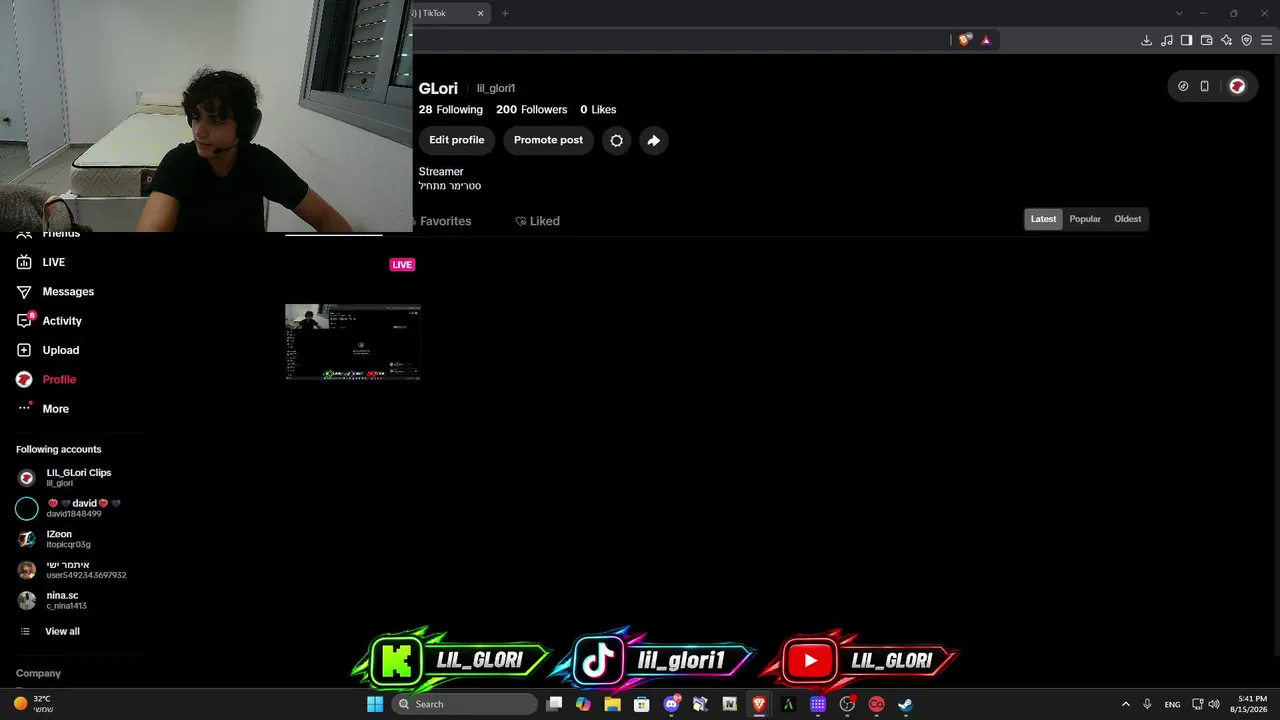1280x720 pixels.
Task: Open browser Downloads icon
Action: [1146, 40]
